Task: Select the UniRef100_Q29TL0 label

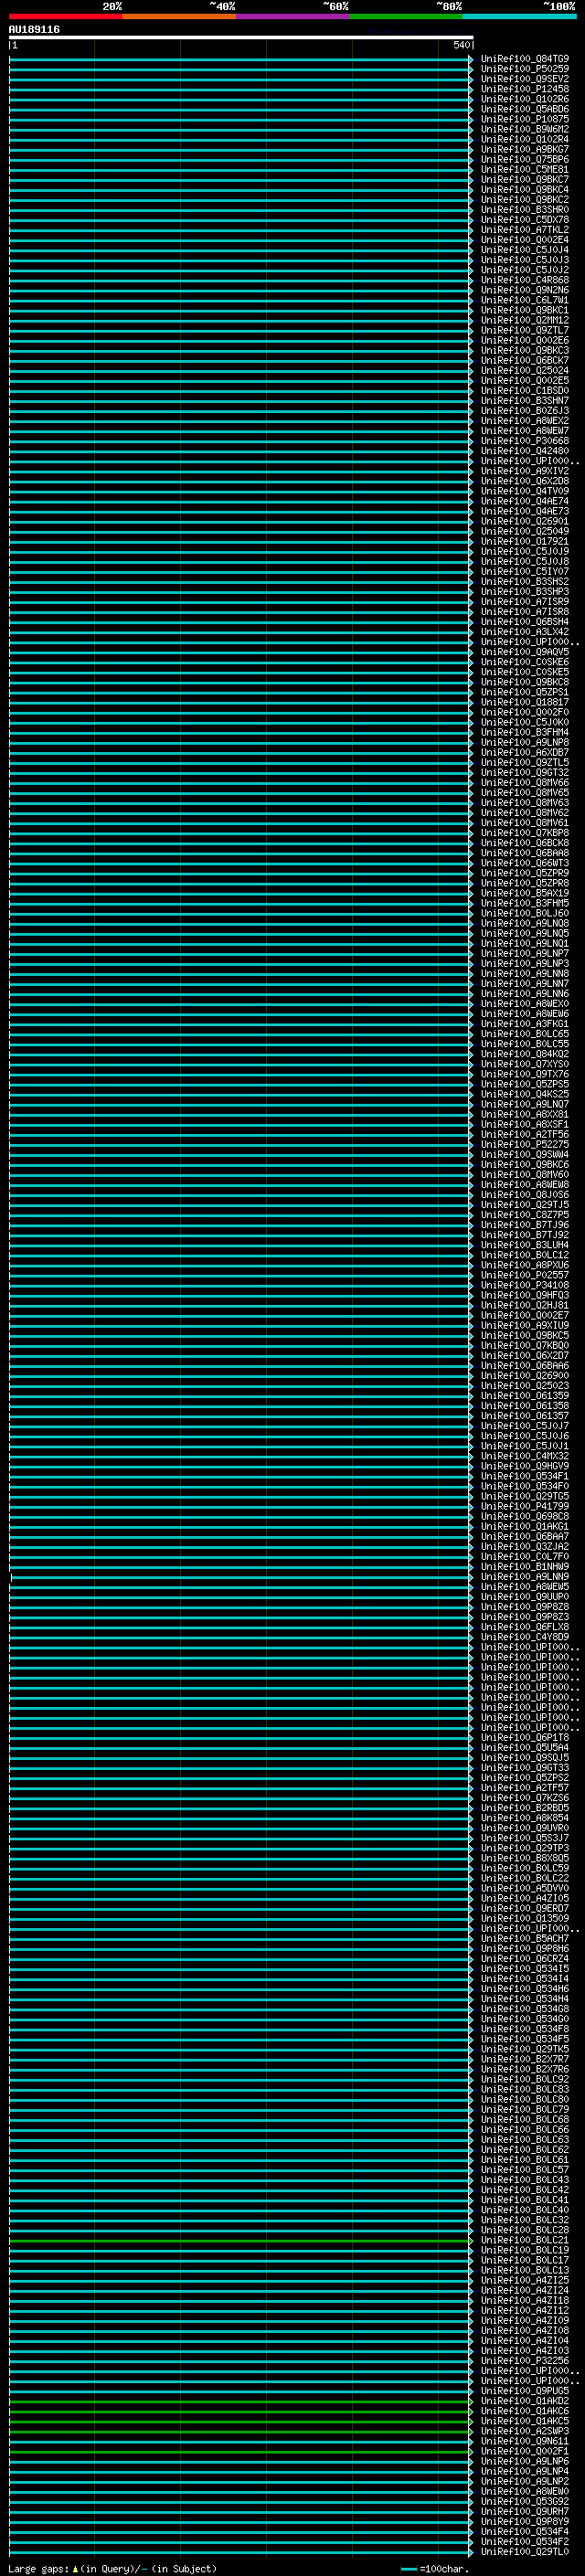Action: pos(525,2552)
